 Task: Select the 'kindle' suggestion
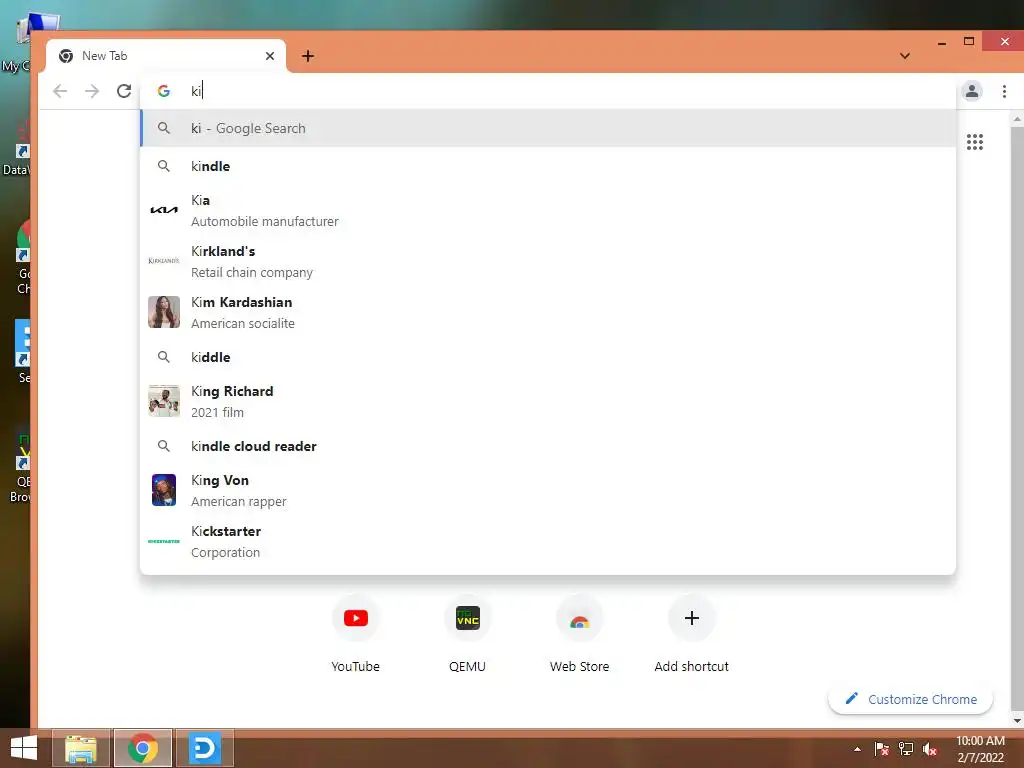pyautogui.click(x=548, y=166)
